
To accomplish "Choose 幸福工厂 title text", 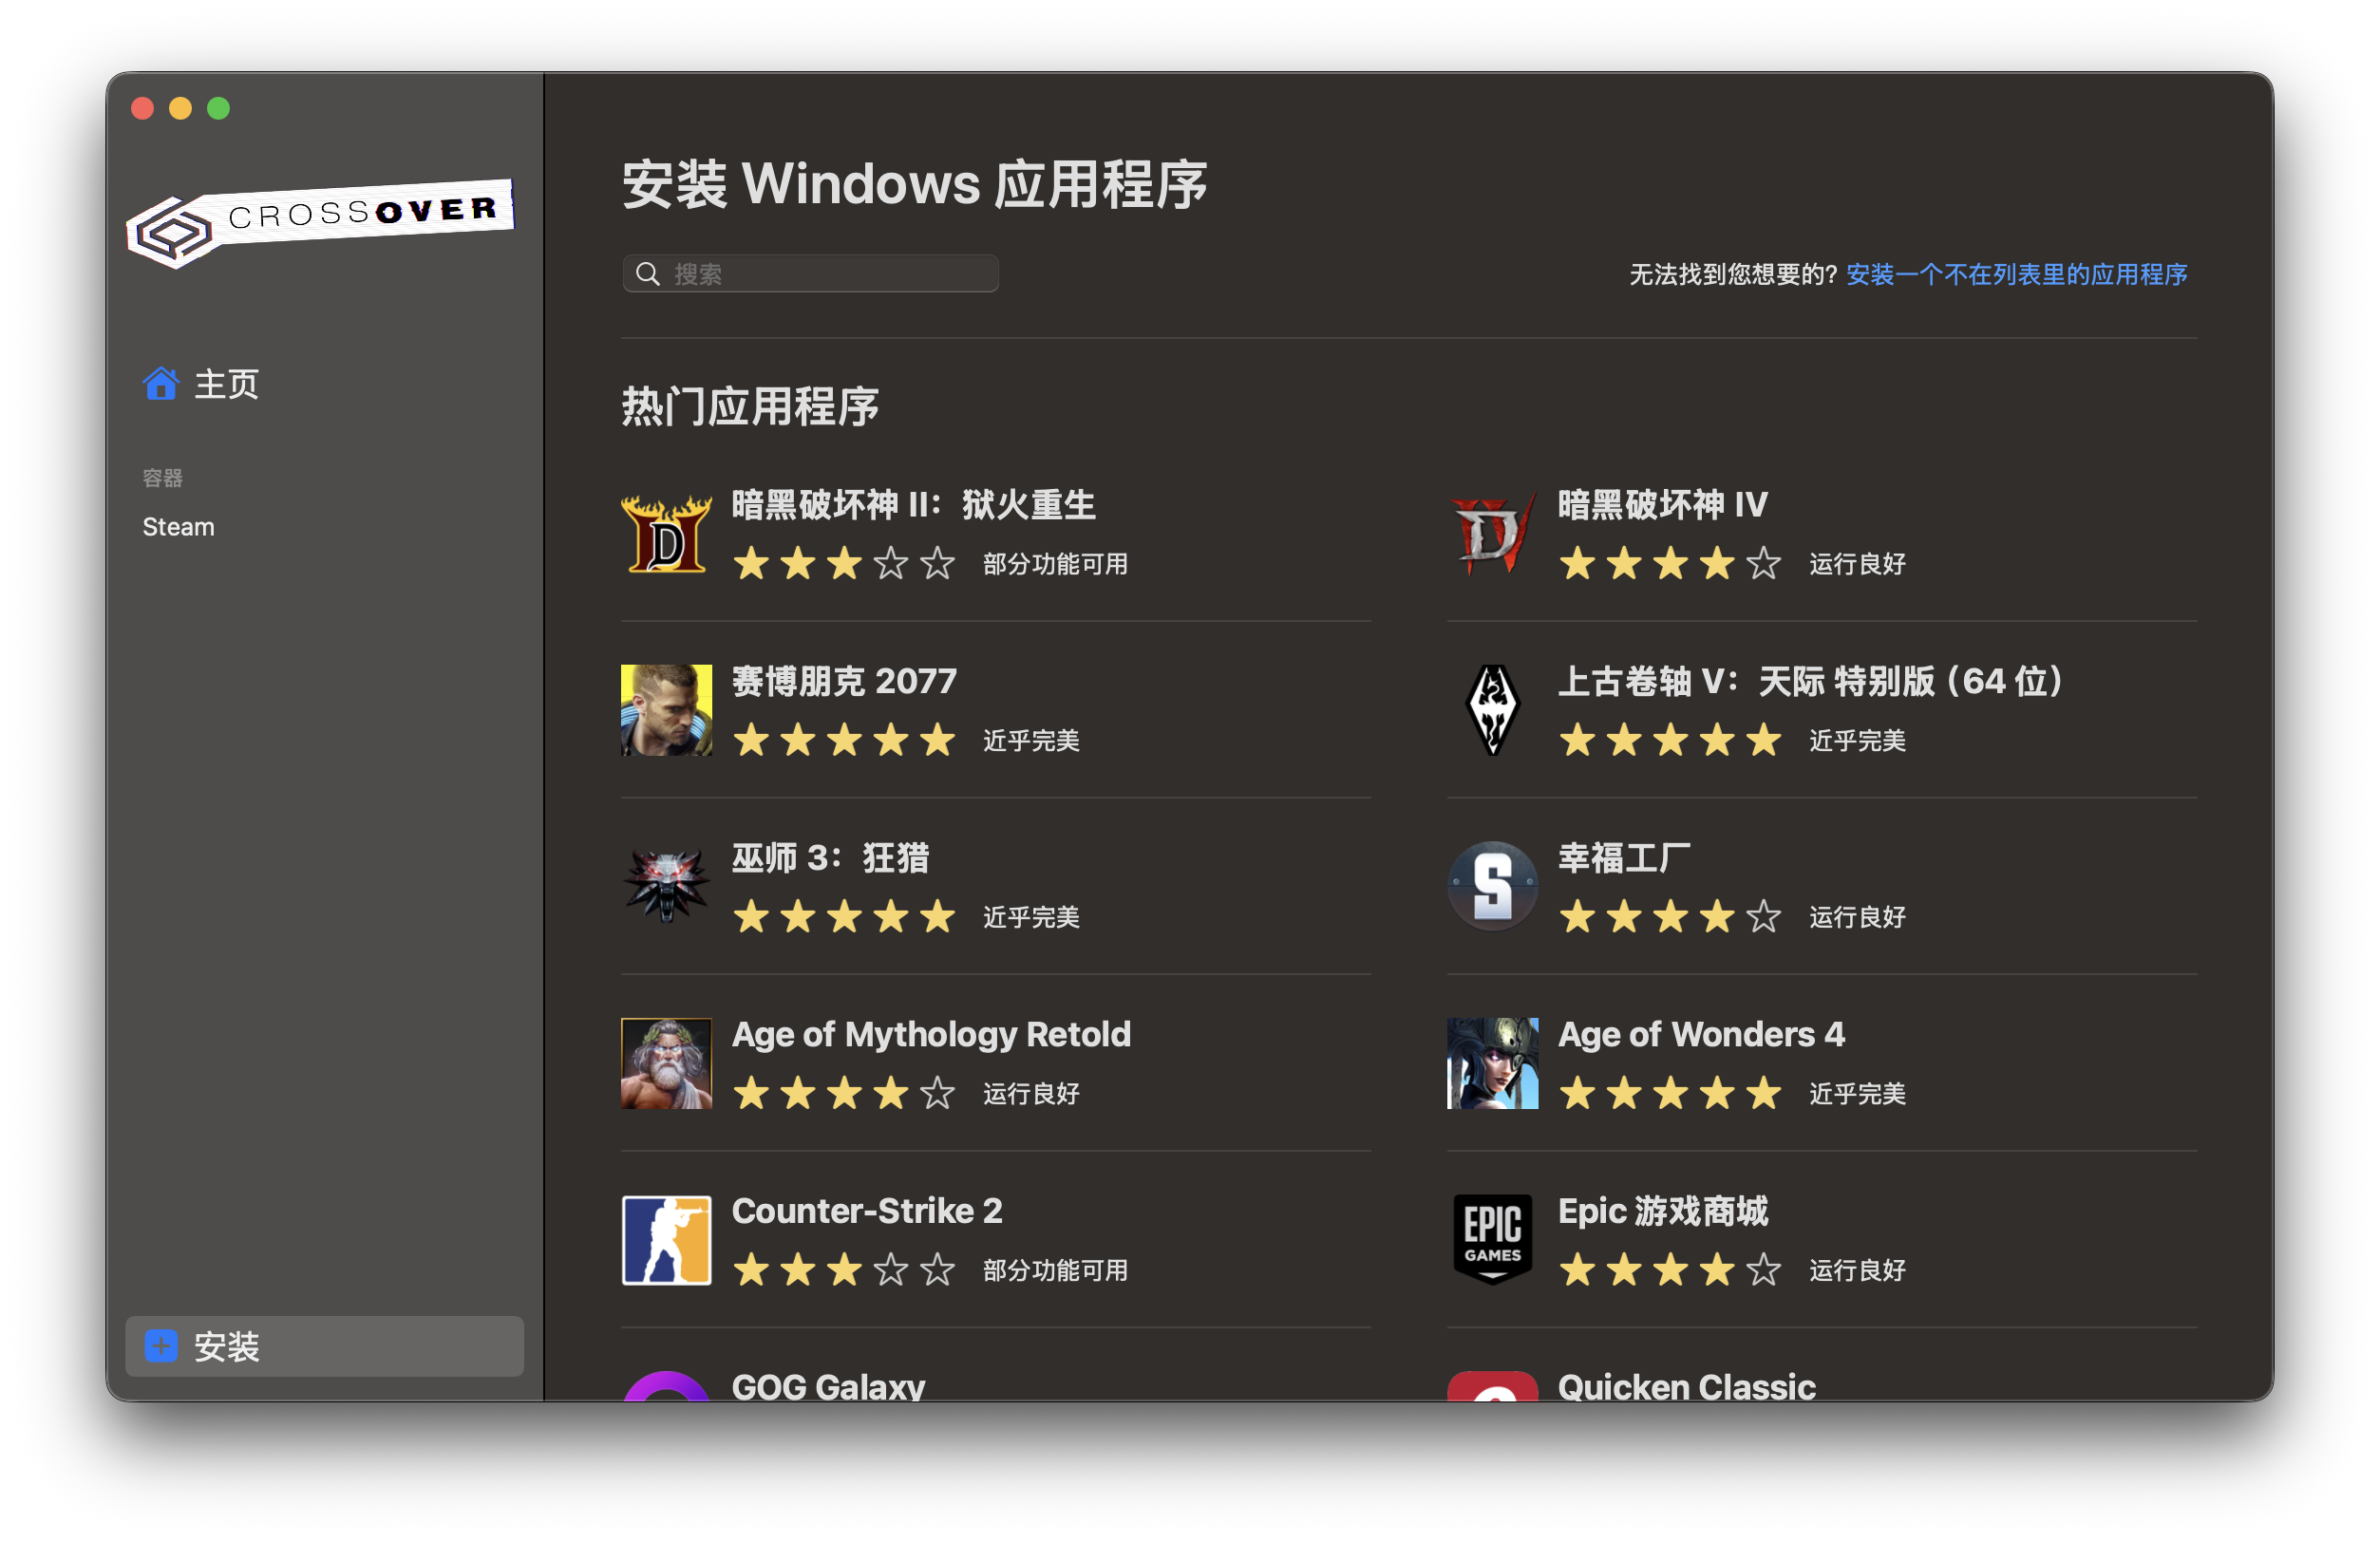I will (x=1624, y=858).
